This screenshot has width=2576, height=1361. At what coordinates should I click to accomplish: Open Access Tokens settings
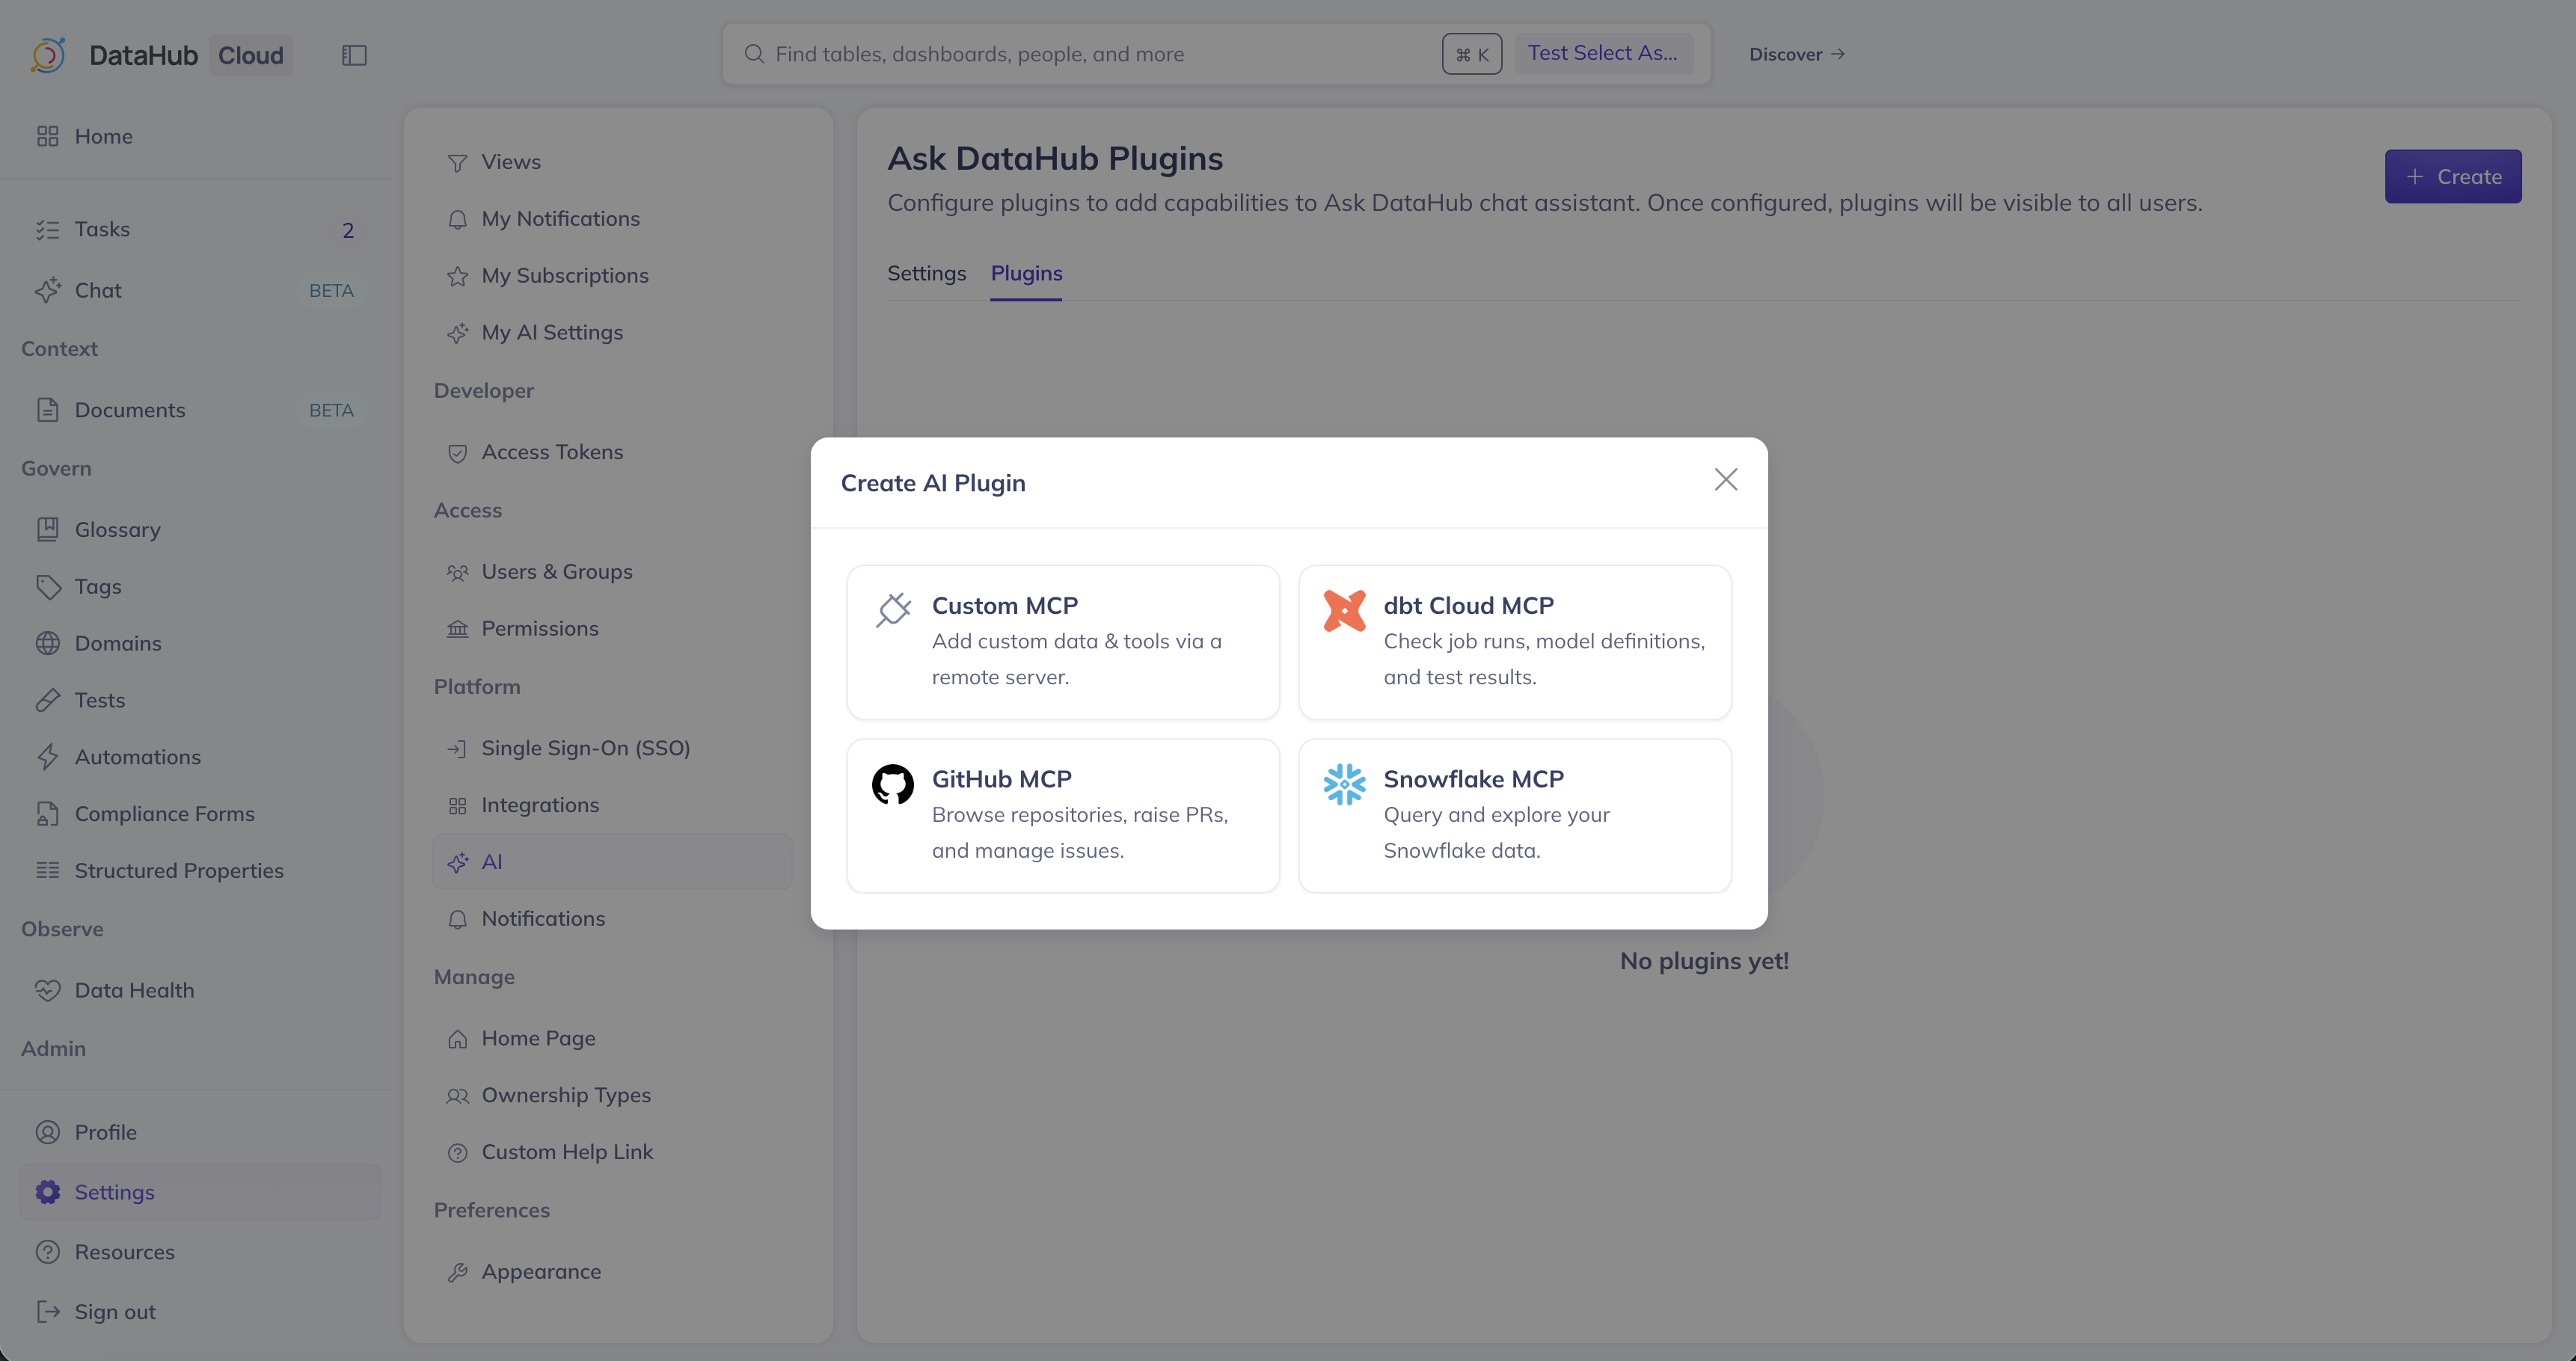(552, 452)
